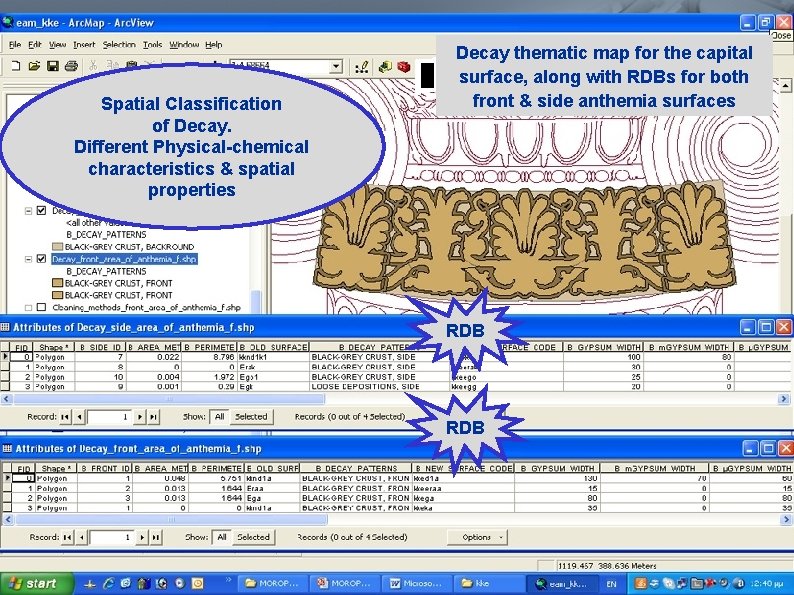Image resolution: width=794 pixels, height=595 pixels.
Task: Show Selected records in front anthemia table
Action: pyautogui.click(x=253, y=537)
